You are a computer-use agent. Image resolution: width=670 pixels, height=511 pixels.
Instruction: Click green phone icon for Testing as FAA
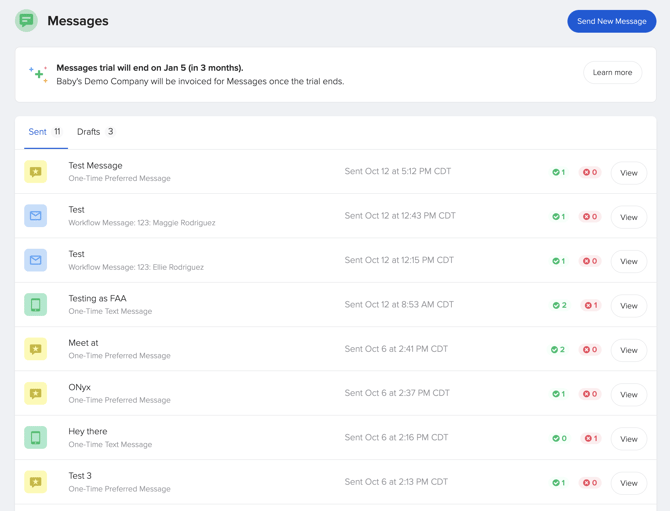36,305
